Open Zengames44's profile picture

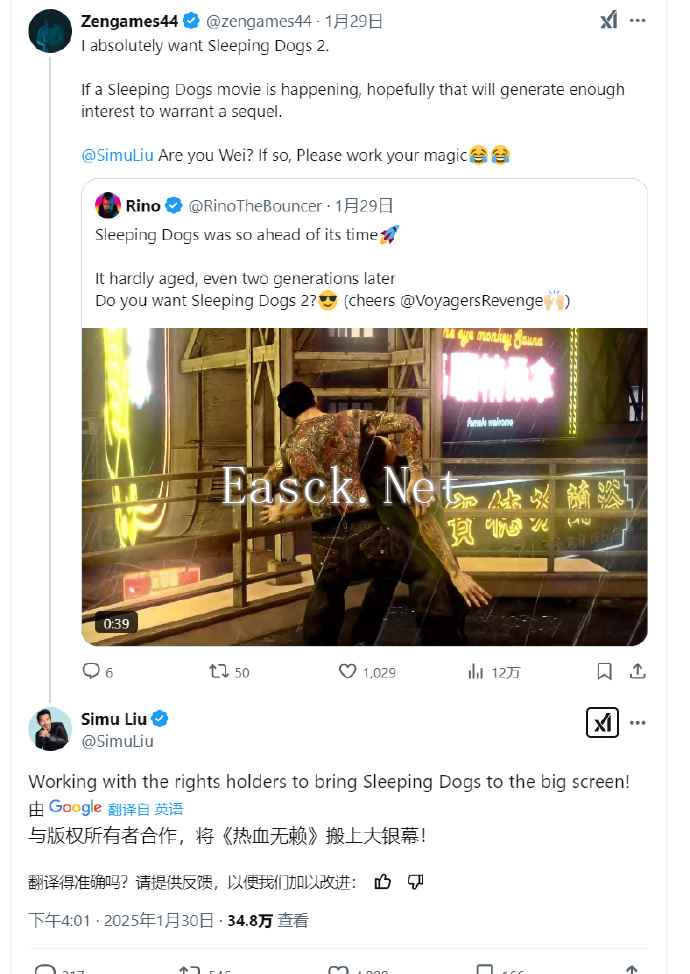[x=50, y=30]
